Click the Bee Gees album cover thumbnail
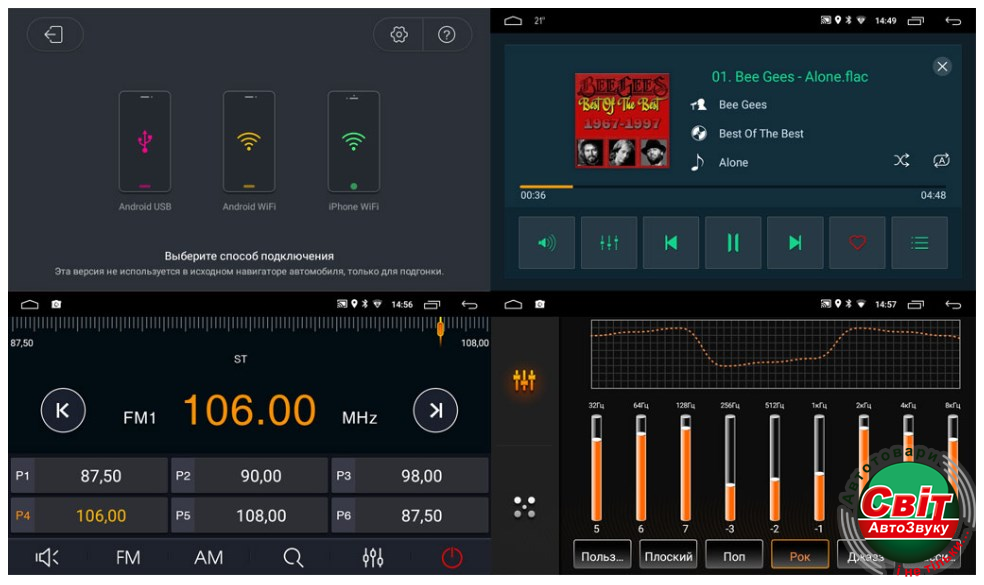 622,120
